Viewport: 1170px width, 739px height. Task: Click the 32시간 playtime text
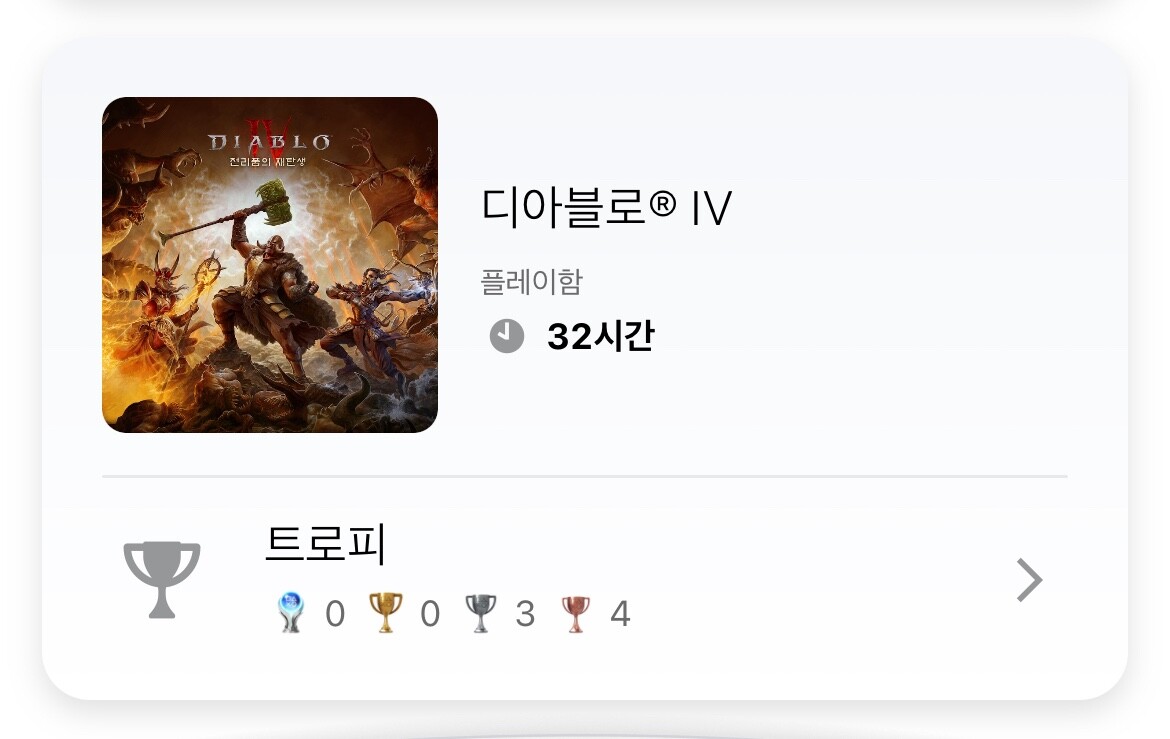coord(601,336)
